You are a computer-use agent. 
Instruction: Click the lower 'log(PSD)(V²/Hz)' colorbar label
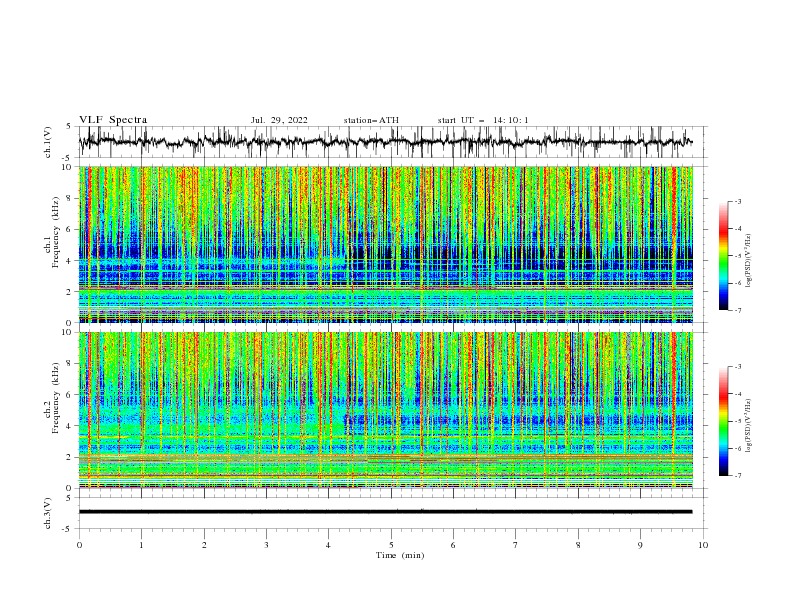(748, 425)
